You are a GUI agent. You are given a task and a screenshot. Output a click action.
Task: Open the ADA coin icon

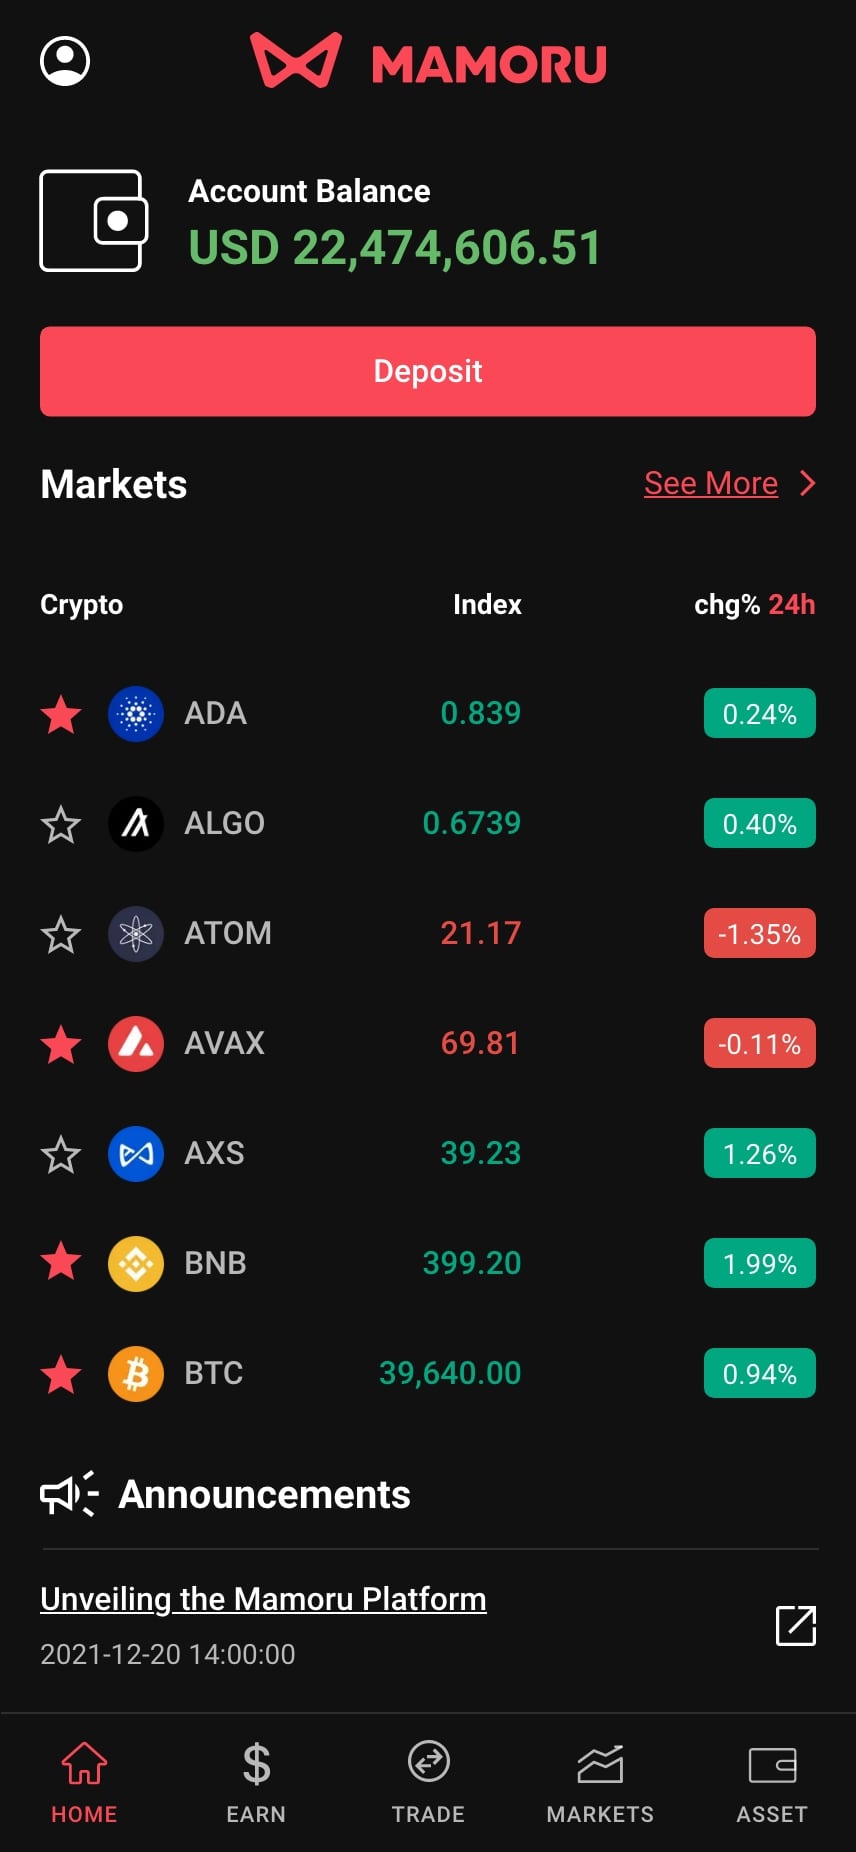tap(136, 714)
